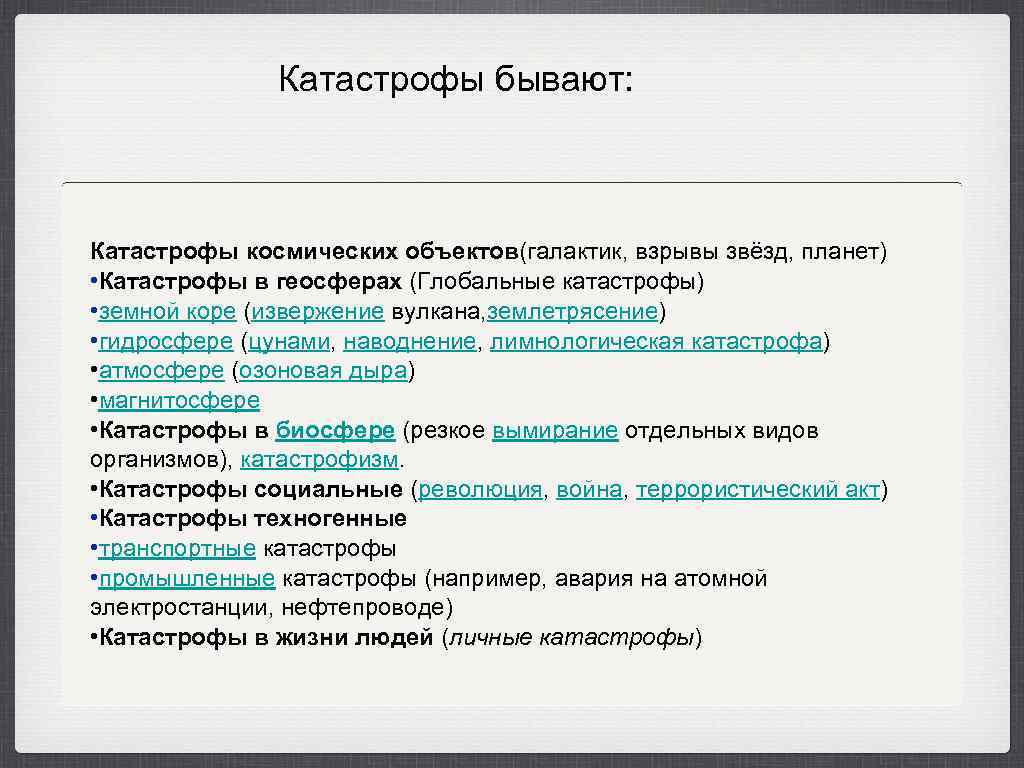Click the 'атмосфере' hyperlink
The image size is (1024, 768).
pyautogui.click(x=161, y=371)
